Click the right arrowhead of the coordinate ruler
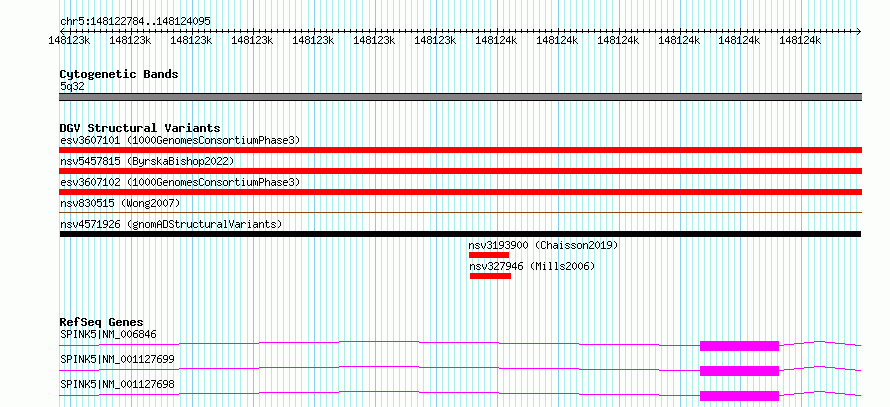 (x=858, y=31)
